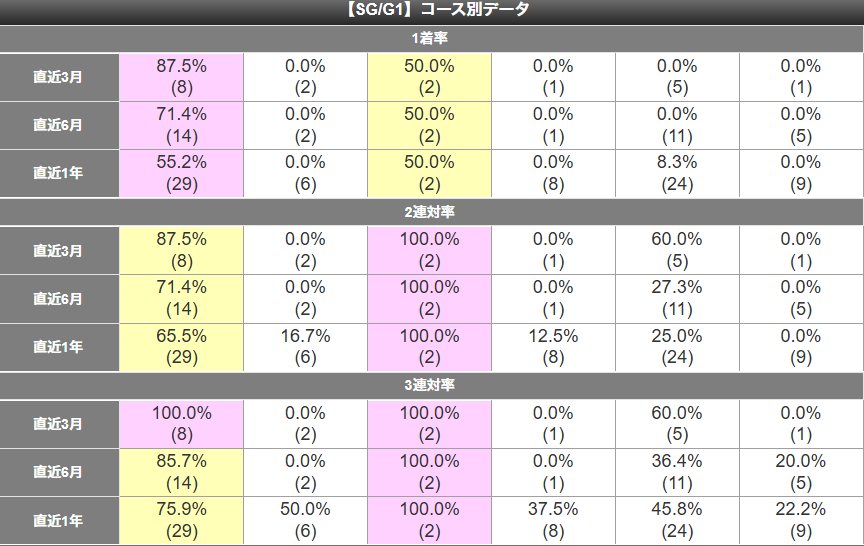Select the 3連対率 section header

click(x=432, y=385)
